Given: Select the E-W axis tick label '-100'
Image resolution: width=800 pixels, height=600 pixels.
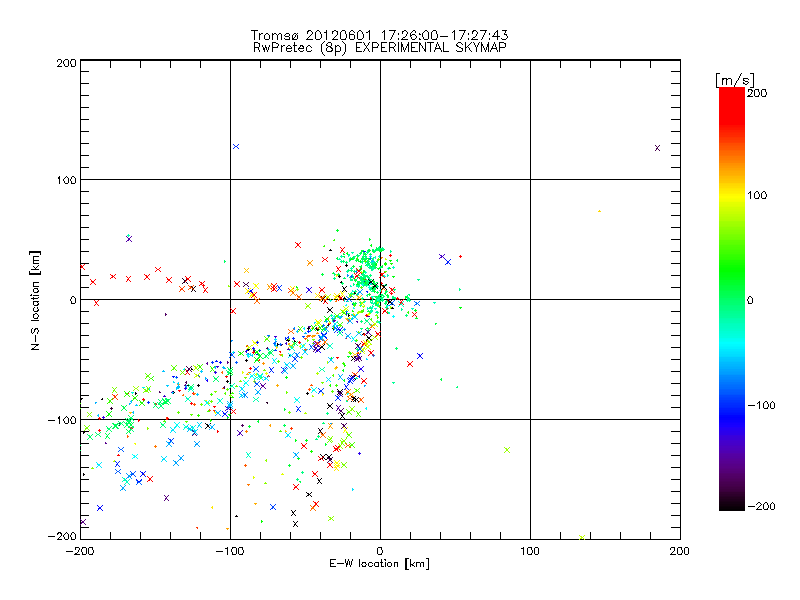Looking at the screenshot, I should click(x=230, y=552).
